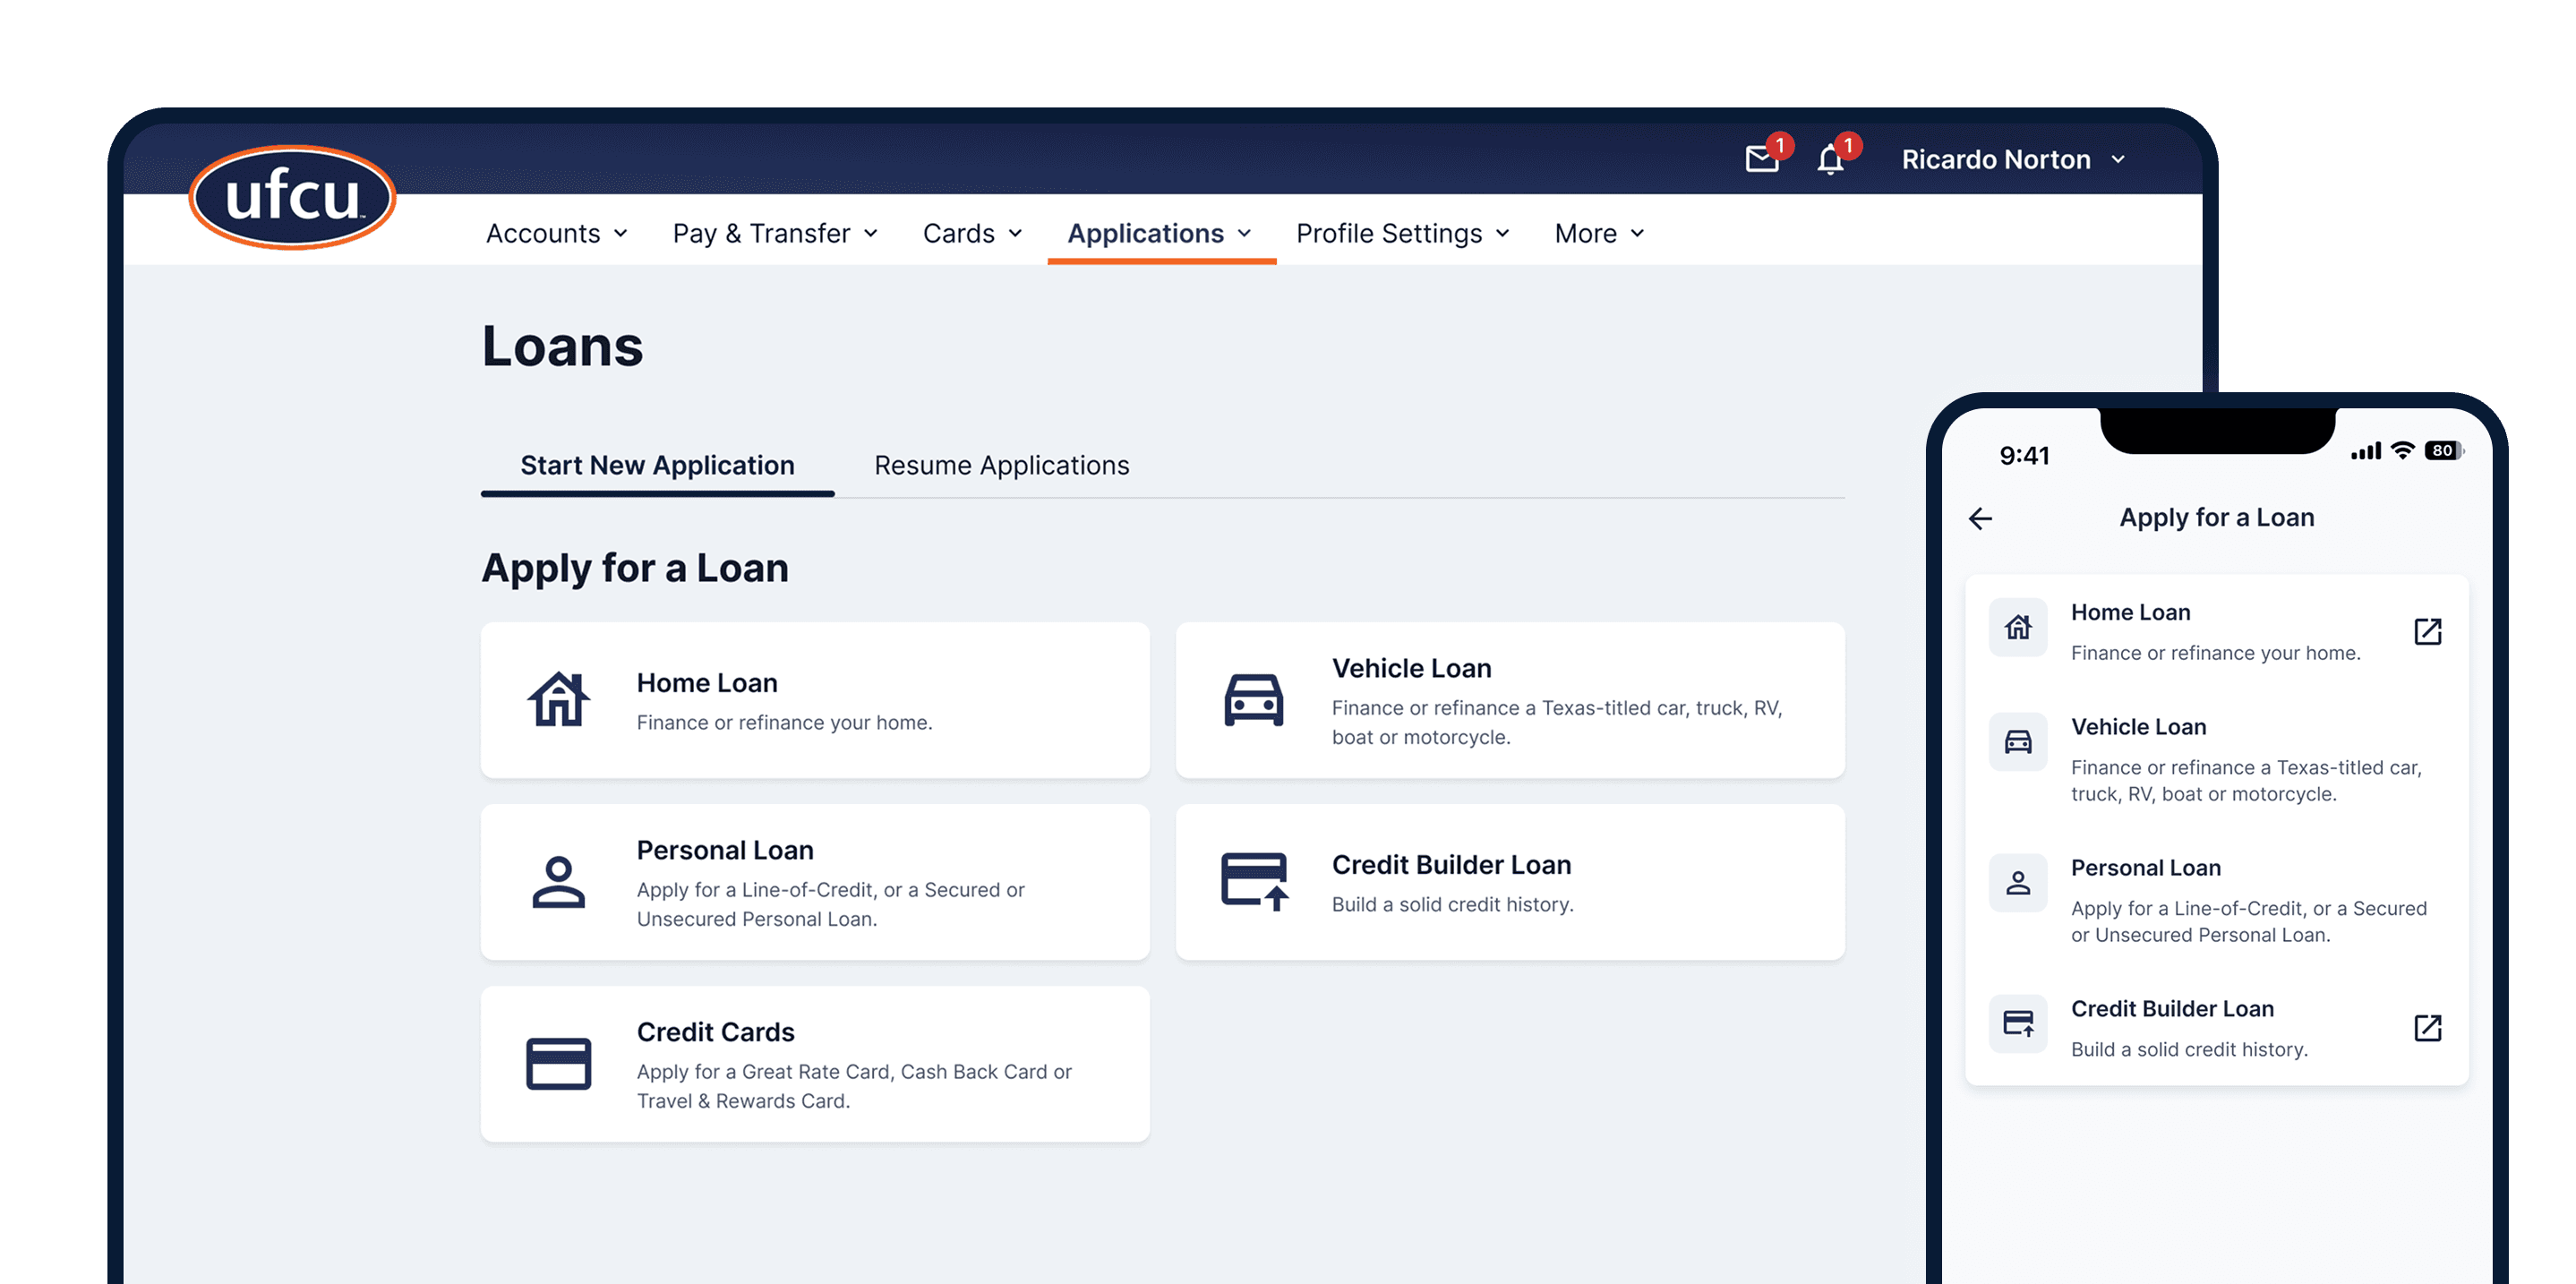Click external link icon beside mobile Credit Builder Loan
2576x1284 pixels.
point(2427,1028)
